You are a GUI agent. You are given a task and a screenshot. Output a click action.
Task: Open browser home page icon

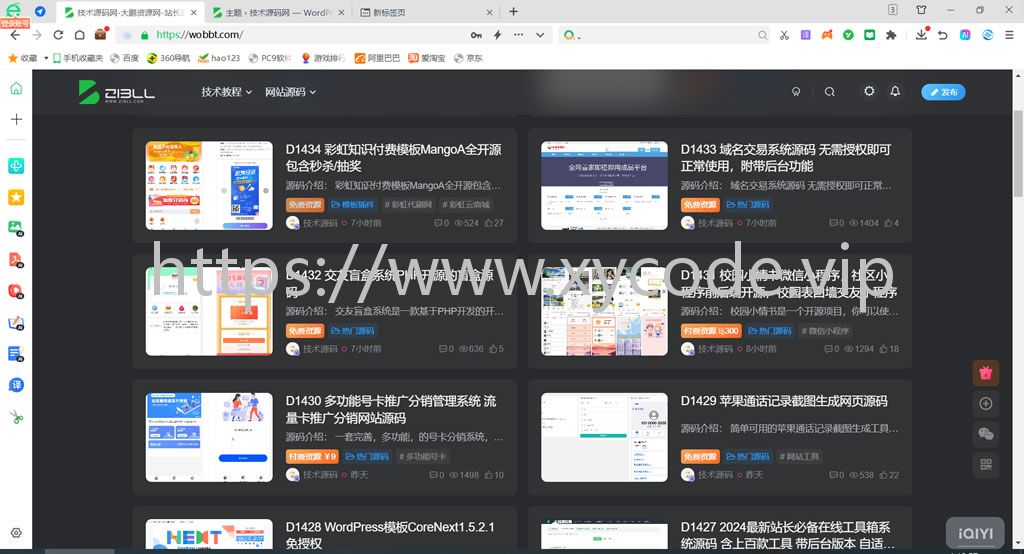pos(79,35)
